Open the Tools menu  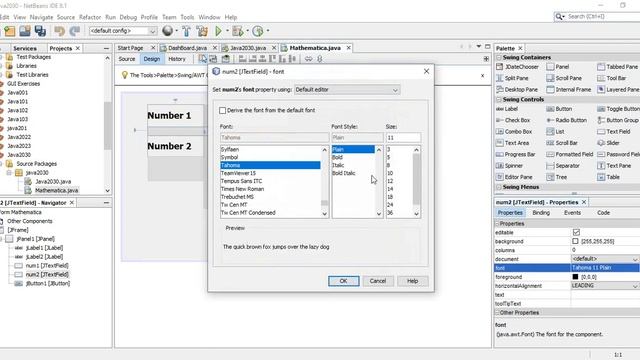pyautogui.click(x=187, y=17)
